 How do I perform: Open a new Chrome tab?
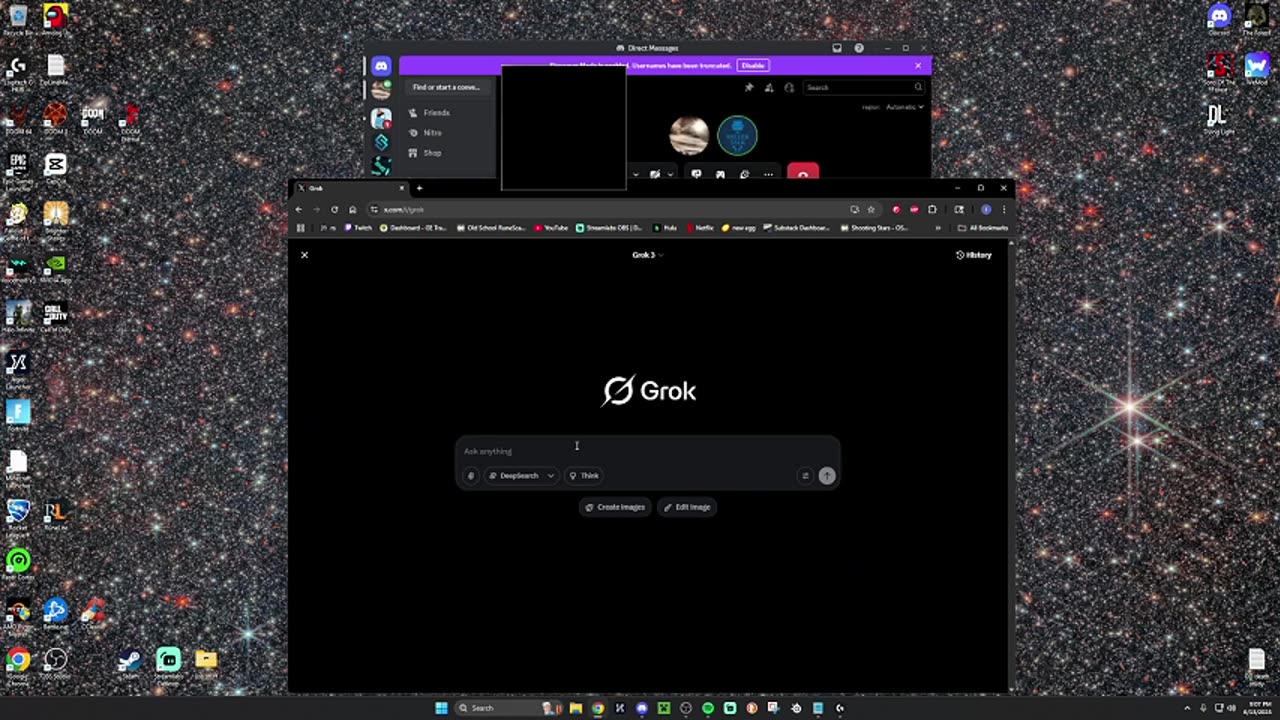tap(419, 188)
